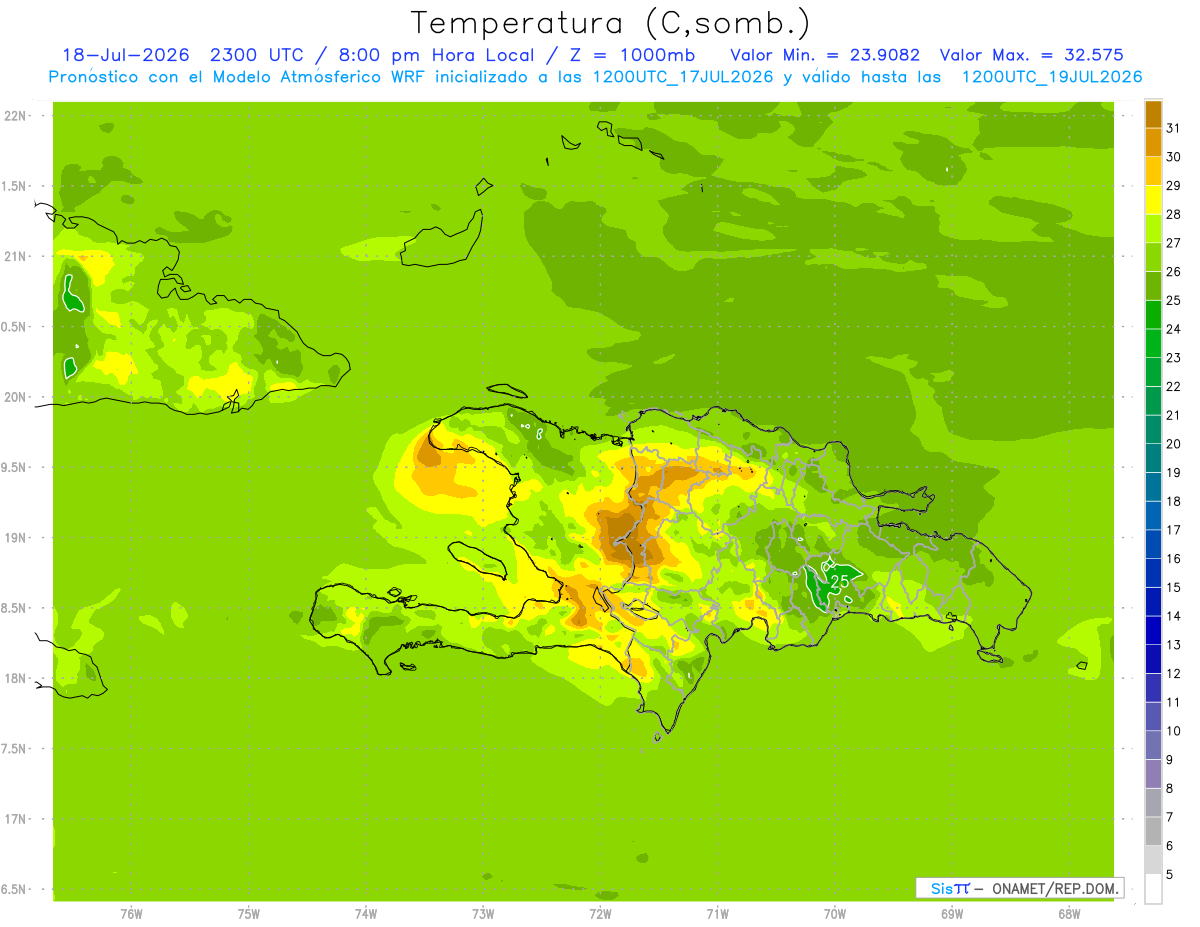Click the colorbar label "28"

coord(1174,214)
